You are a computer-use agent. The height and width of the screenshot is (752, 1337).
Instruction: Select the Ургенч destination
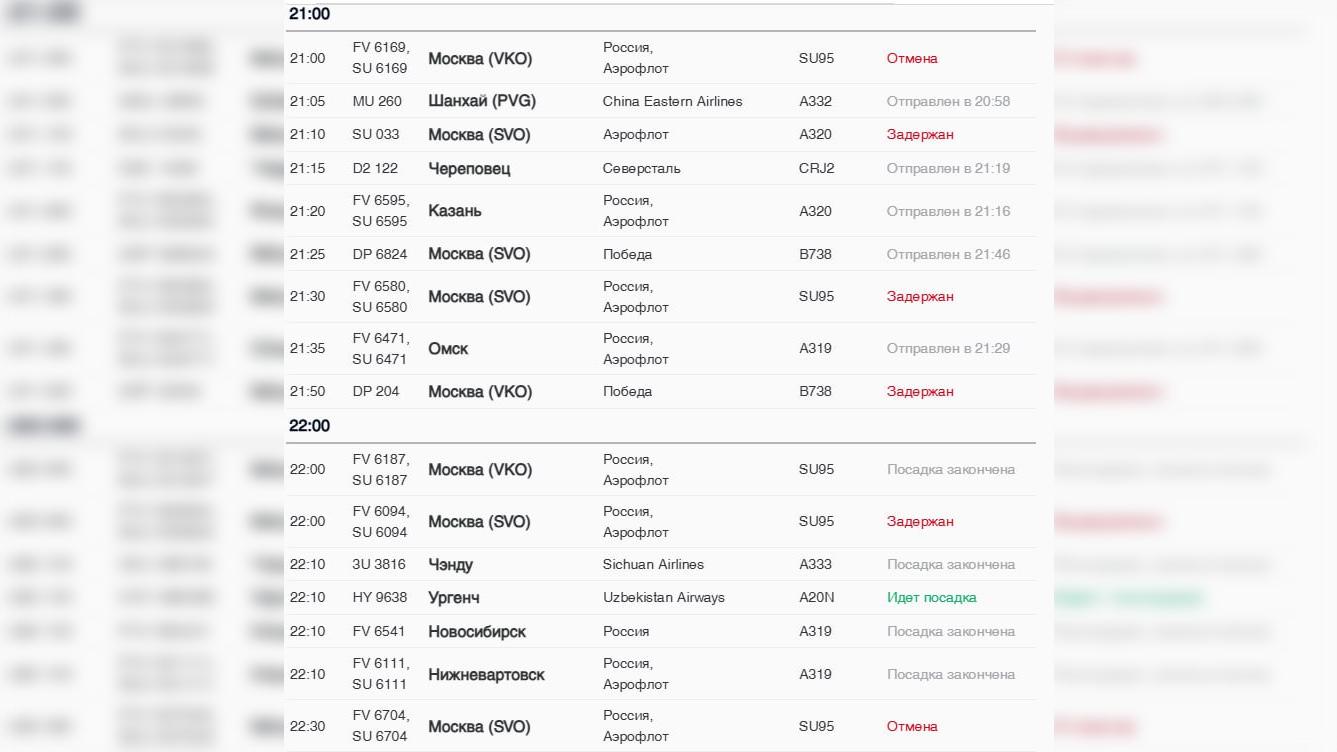[454, 598]
